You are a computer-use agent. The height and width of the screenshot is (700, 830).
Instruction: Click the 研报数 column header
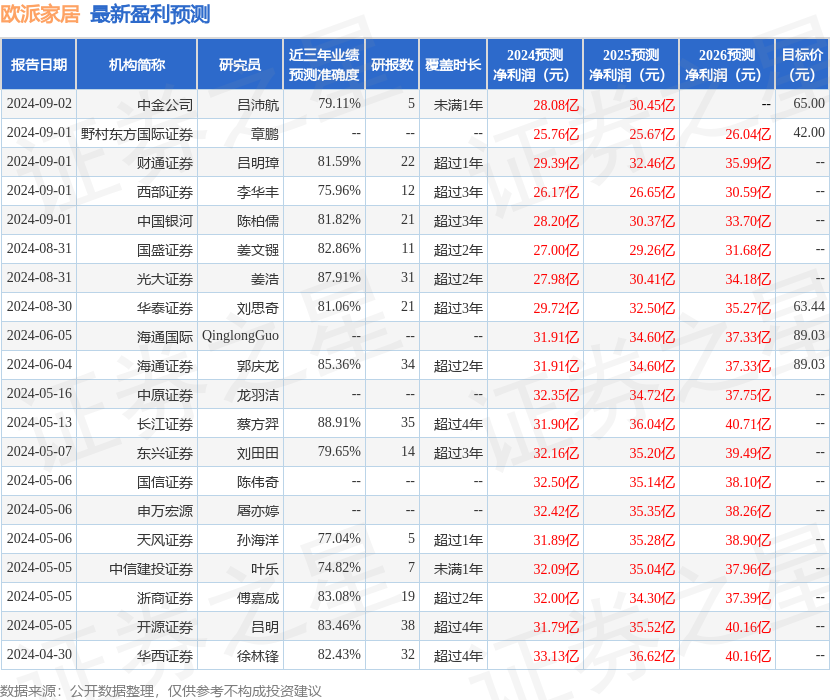[392, 65]
